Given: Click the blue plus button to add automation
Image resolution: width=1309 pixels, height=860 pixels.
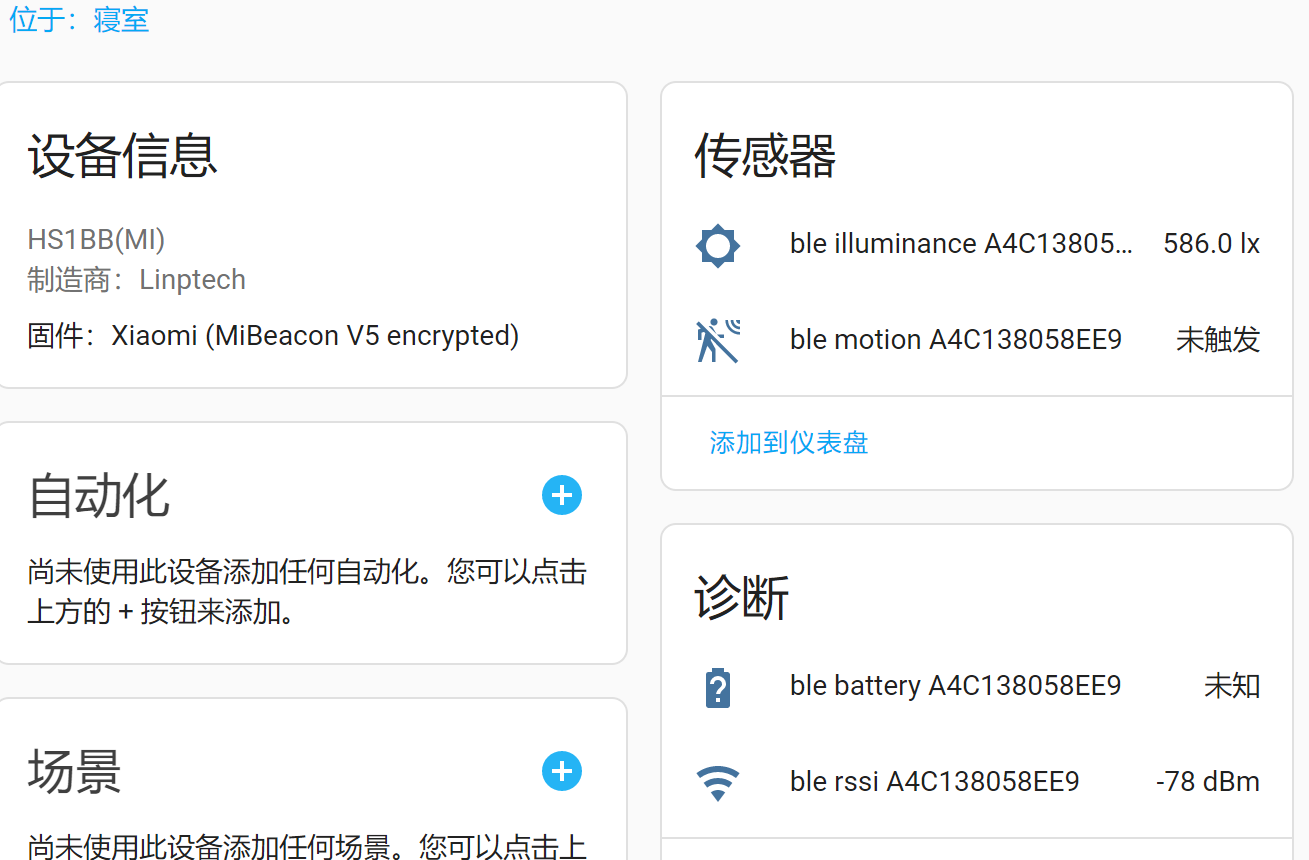Looking at the screenshot, I should 561,495.
